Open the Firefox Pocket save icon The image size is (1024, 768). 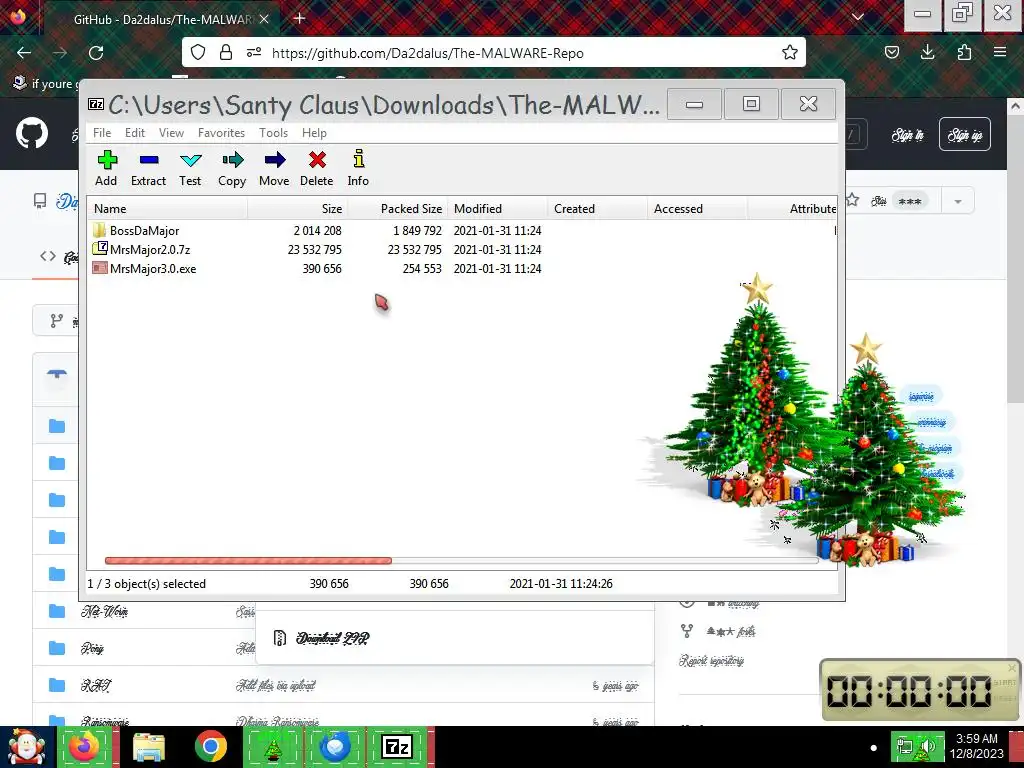[x=892, y=52]
